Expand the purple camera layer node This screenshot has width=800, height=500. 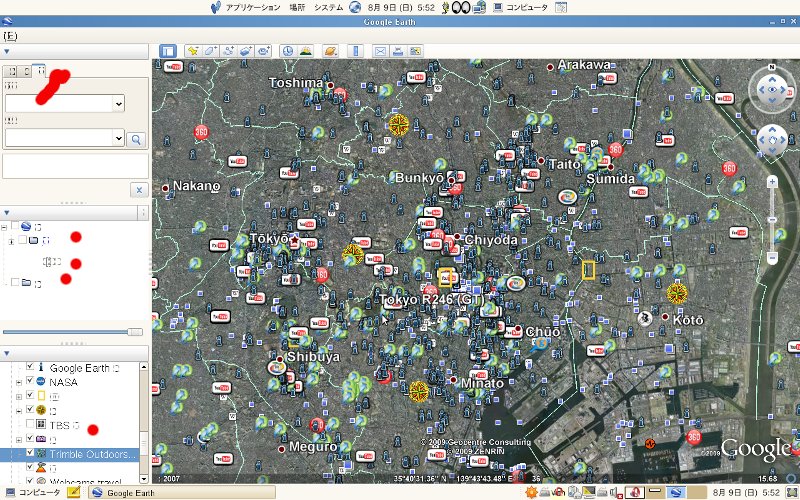coord(19,439)
